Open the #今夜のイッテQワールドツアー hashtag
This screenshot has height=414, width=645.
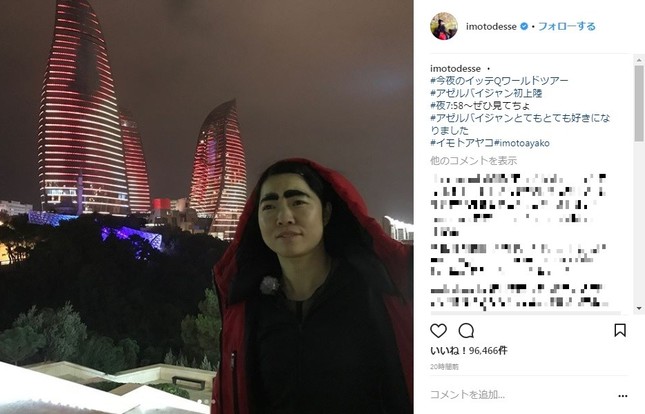(499, 80)
